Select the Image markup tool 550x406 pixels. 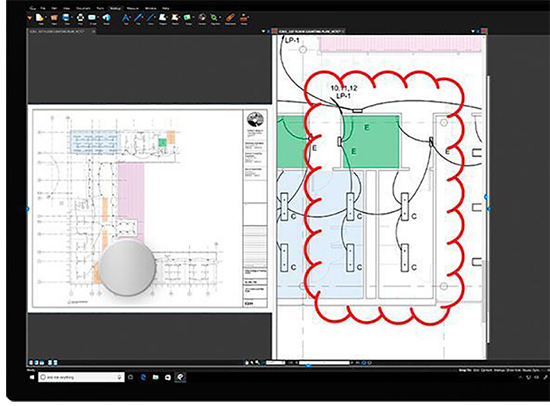[x=187, y=18]
